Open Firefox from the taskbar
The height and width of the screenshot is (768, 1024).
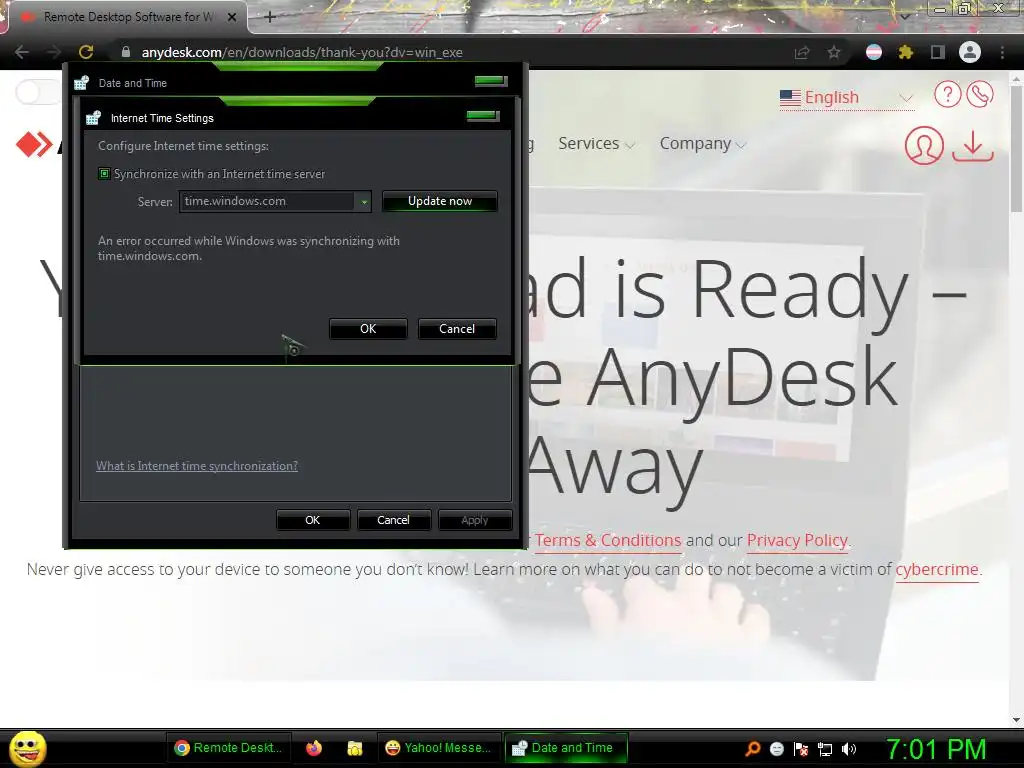pyautogui.click(x=314, y=748)
